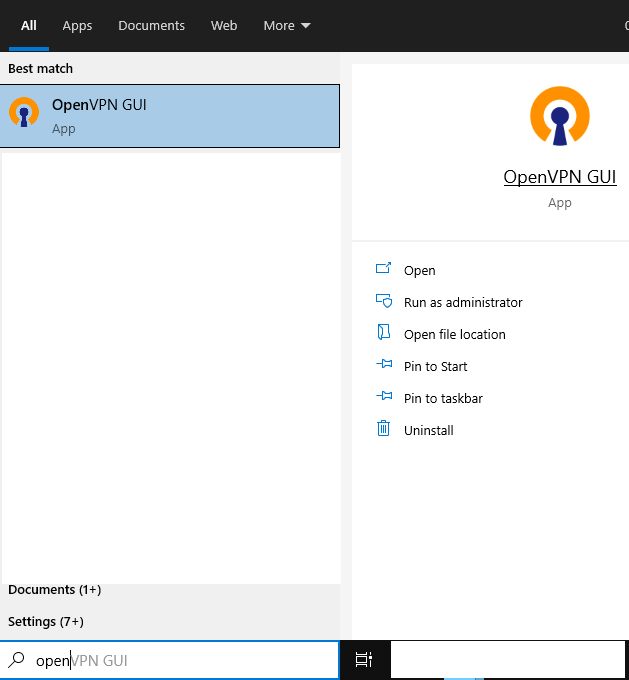Image resolution: width=629 pixels, height=680 pixels.
Task: Expand the Documents (1+) results group
Action: [x=55, y=590]
